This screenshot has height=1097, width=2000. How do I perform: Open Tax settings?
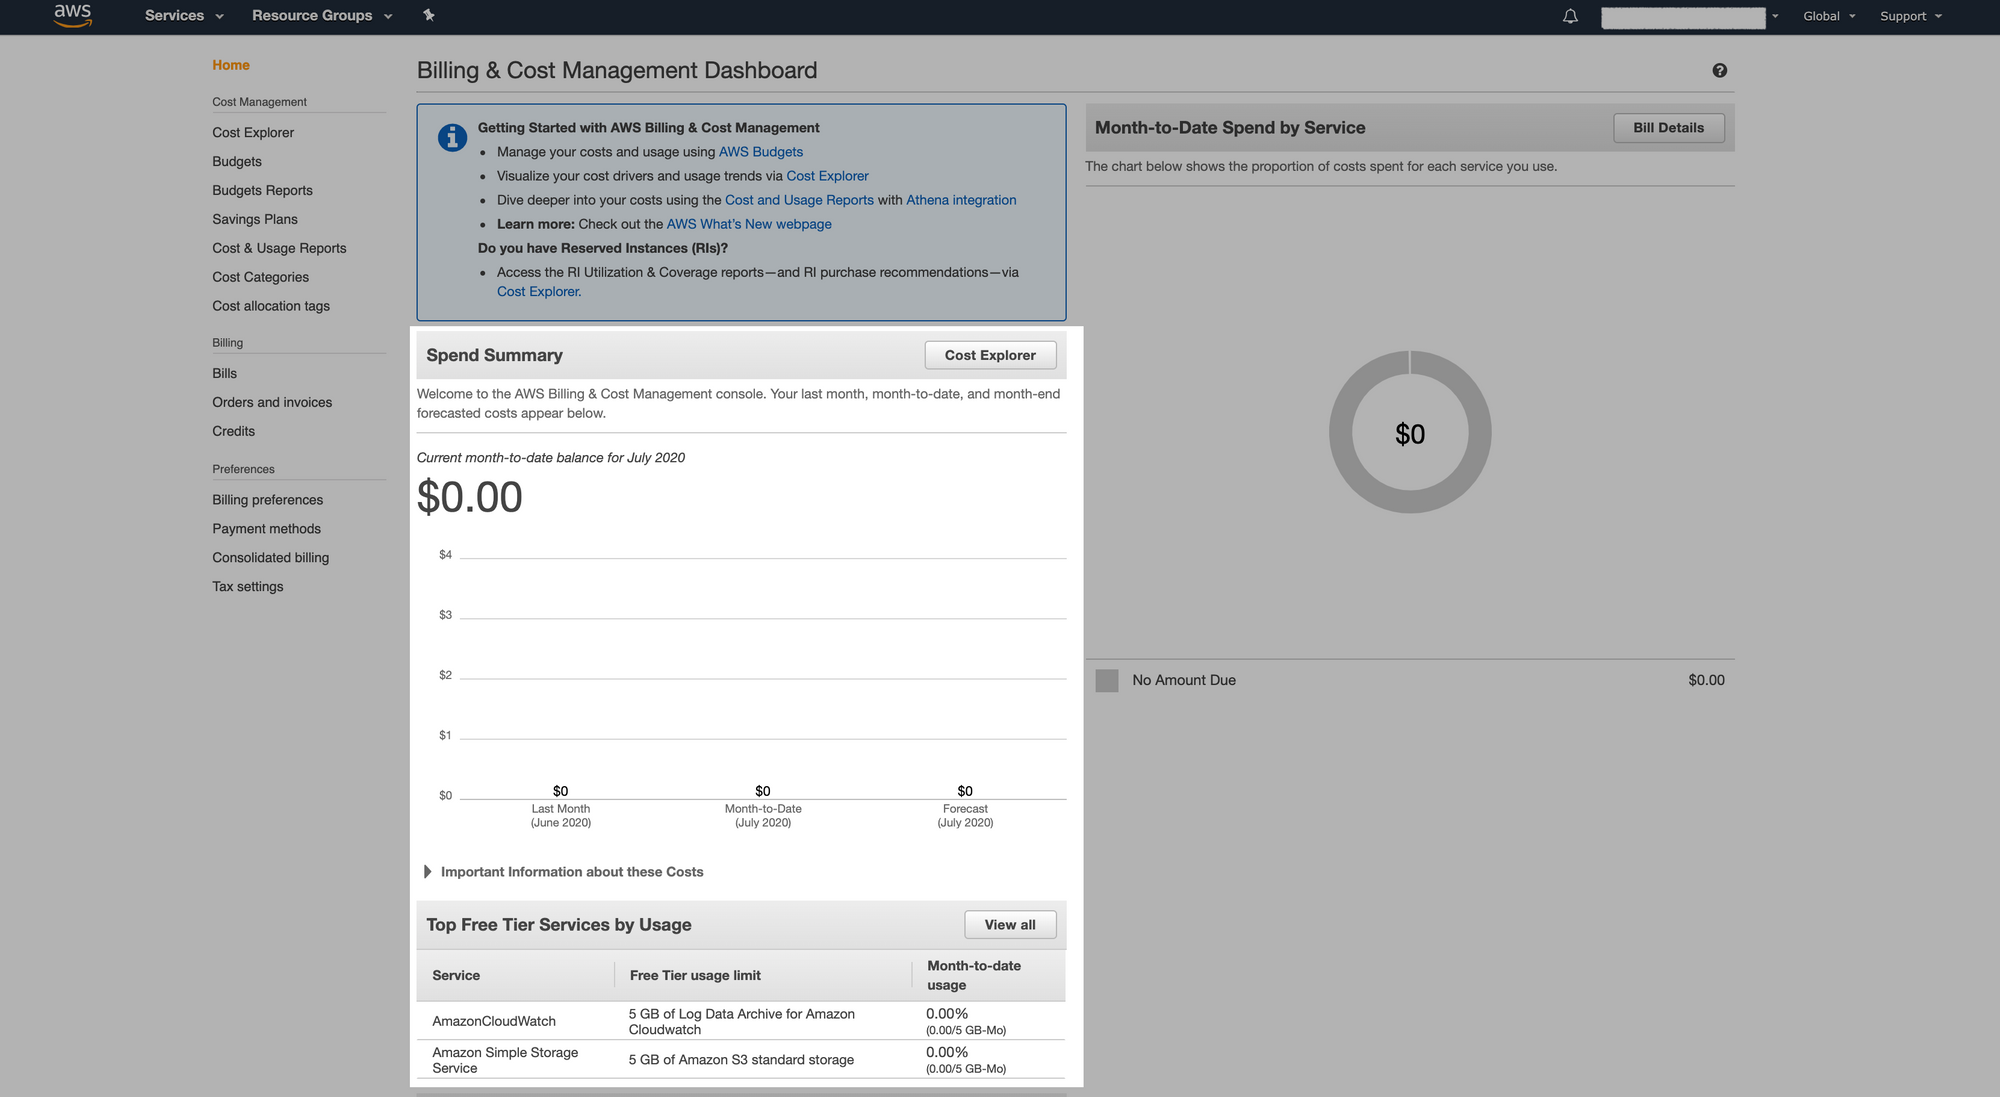(x=247, y=587)
